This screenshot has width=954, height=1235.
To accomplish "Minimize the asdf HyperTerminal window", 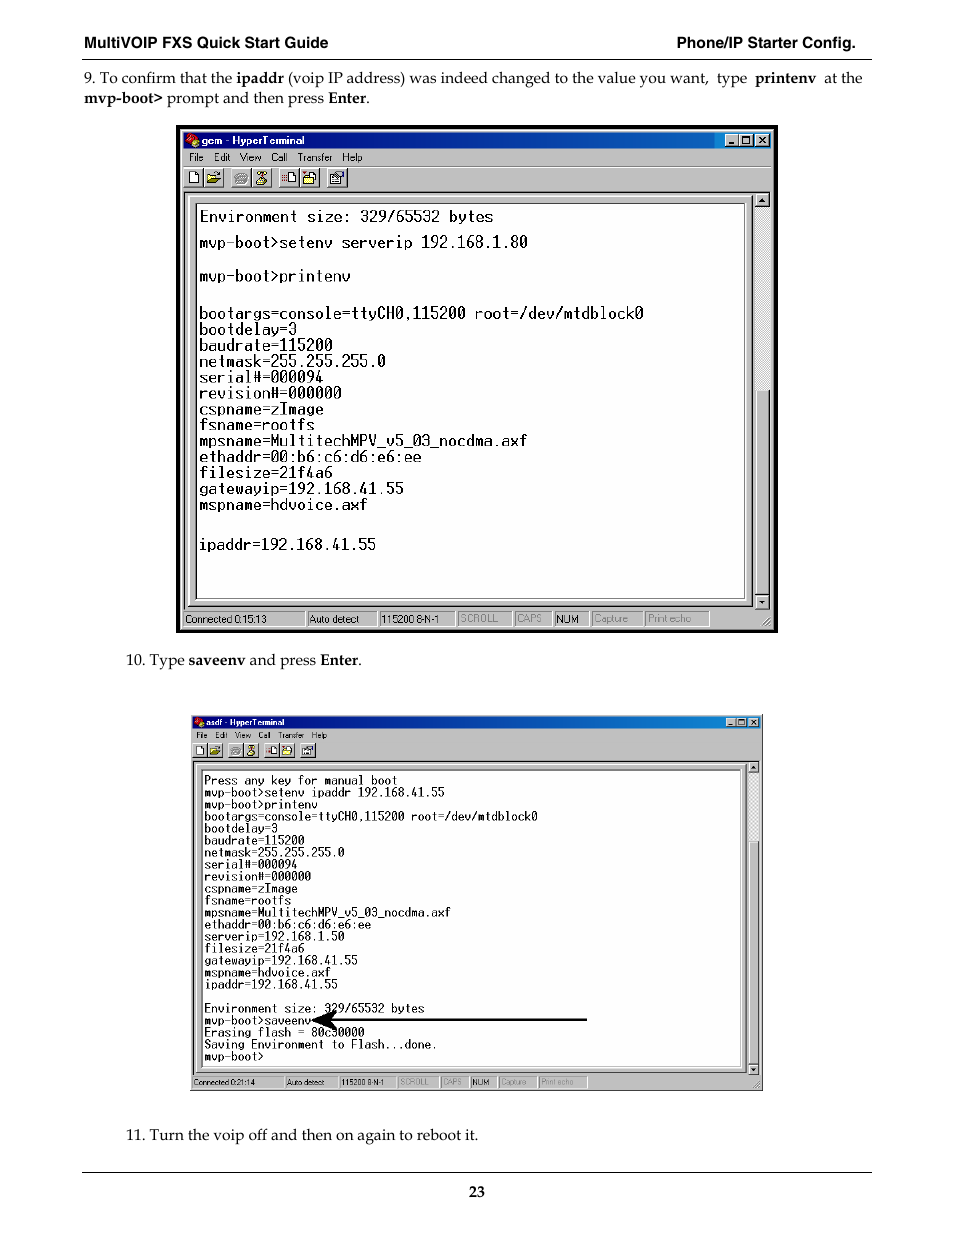I will point(731,722).
